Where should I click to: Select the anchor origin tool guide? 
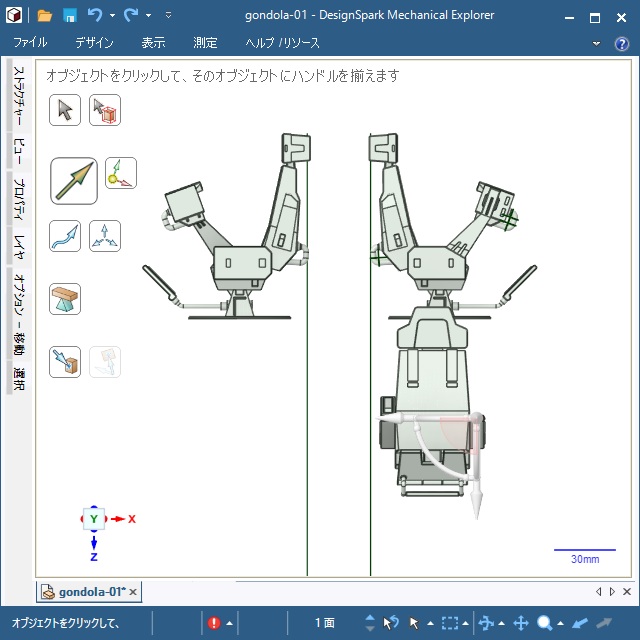pos(121,173)
